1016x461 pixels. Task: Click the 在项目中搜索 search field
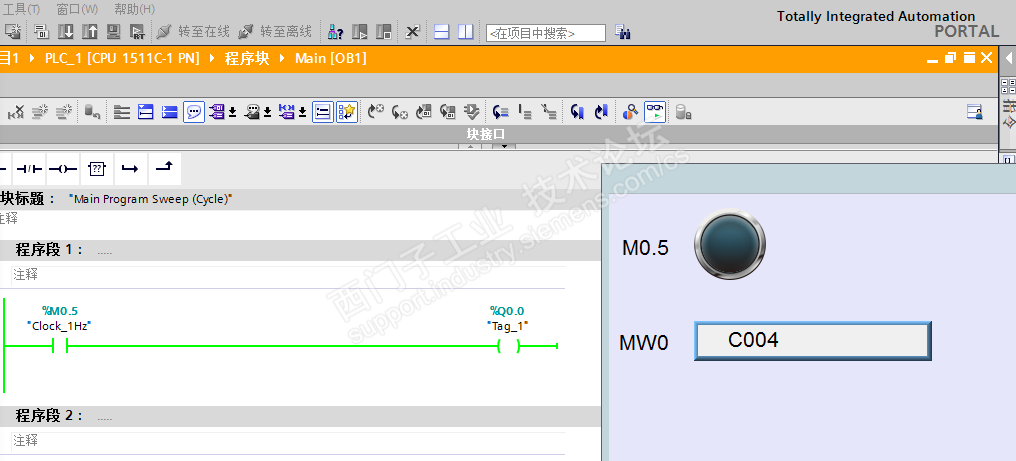(546, 33)
